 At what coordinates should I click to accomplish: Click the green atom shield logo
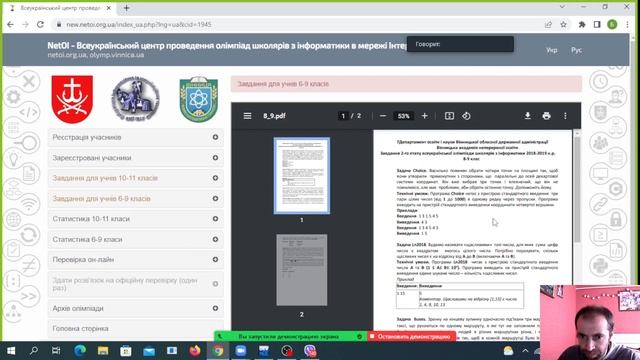coord(199,99)
